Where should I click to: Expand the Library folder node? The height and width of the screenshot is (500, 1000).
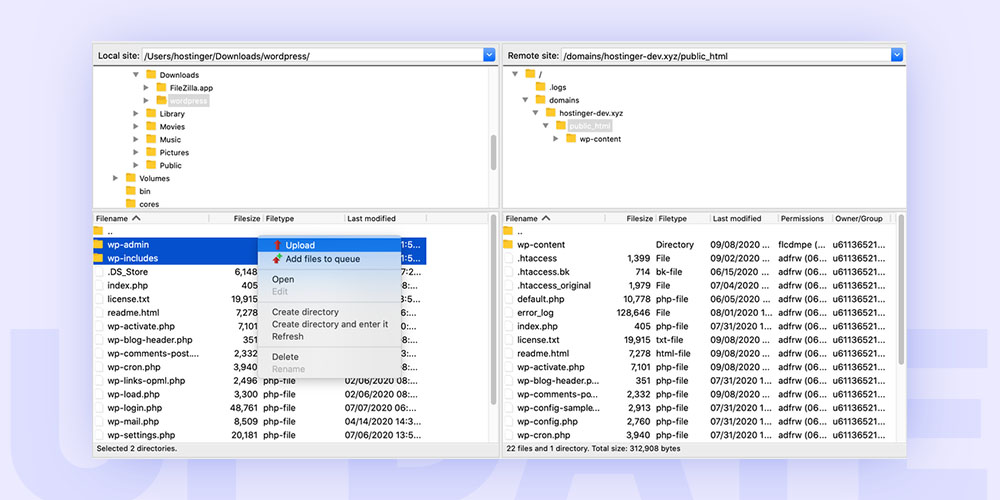136,114
